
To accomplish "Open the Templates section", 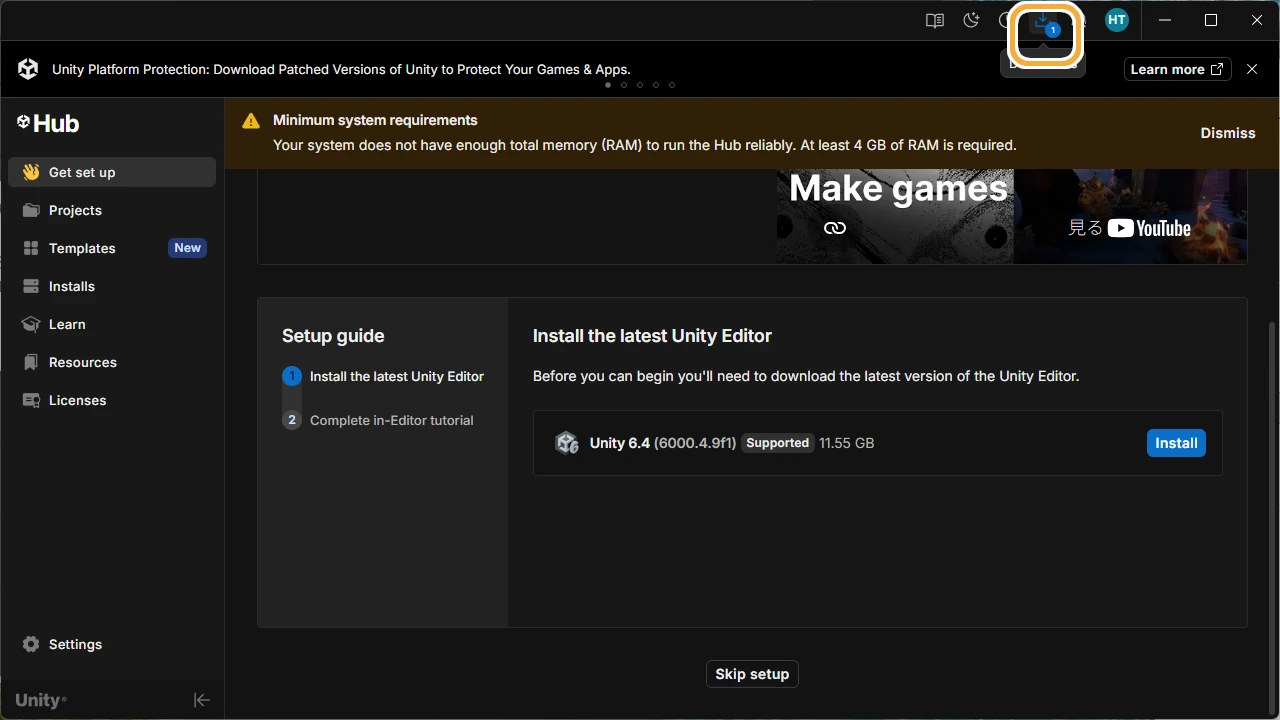I will point(112,248).
